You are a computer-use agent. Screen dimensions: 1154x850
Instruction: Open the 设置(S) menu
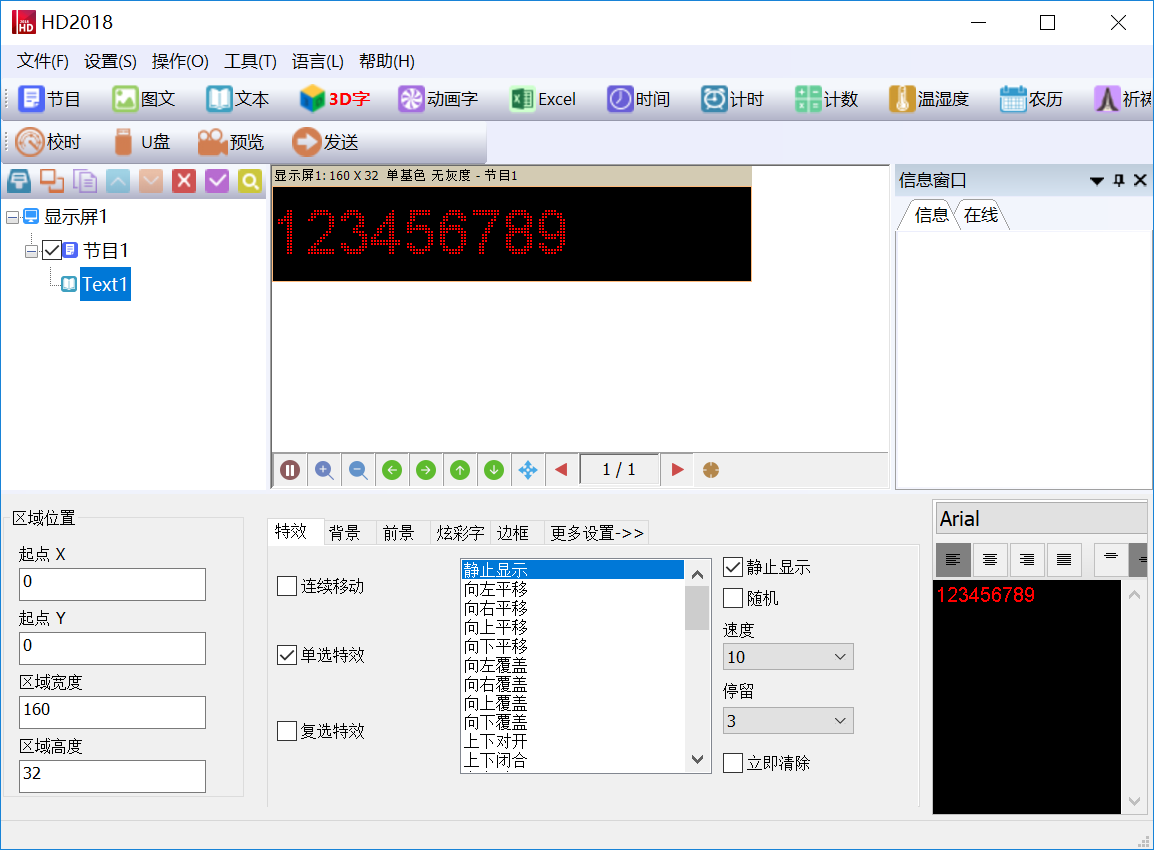(110, 61)
